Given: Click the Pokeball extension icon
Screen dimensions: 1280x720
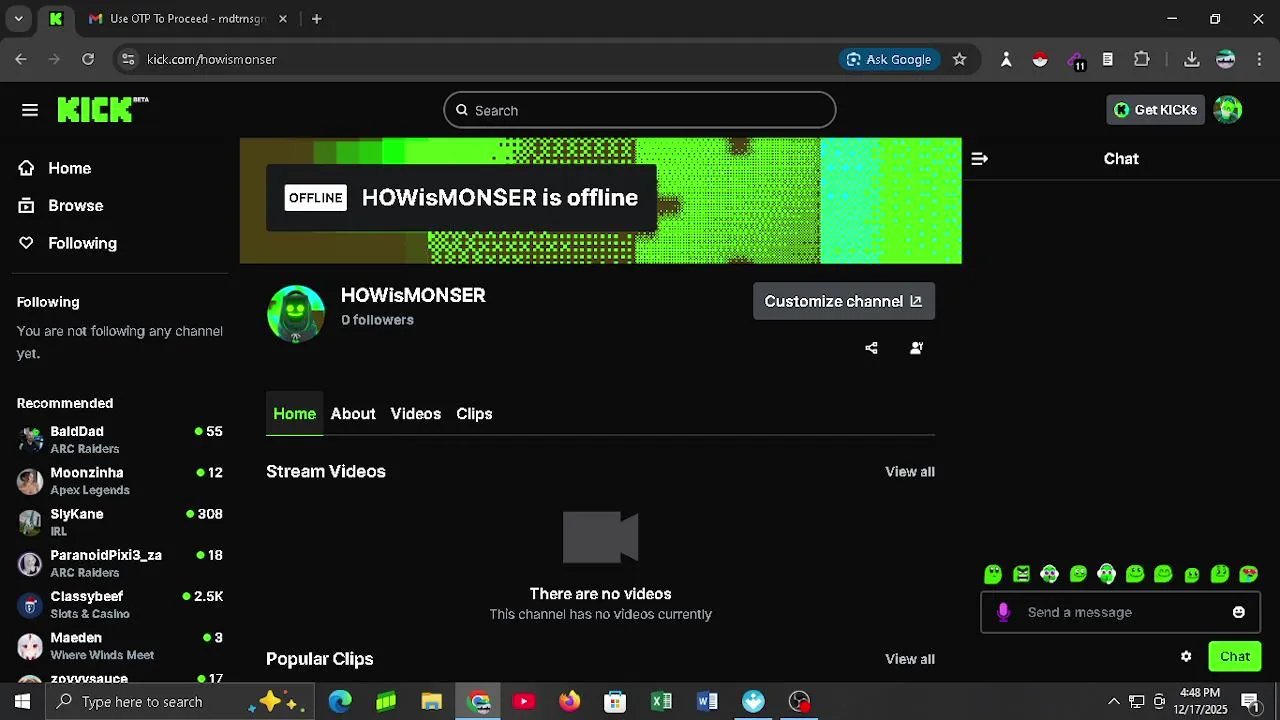Looking at the screenshot, I should [x=1040, y=59].
